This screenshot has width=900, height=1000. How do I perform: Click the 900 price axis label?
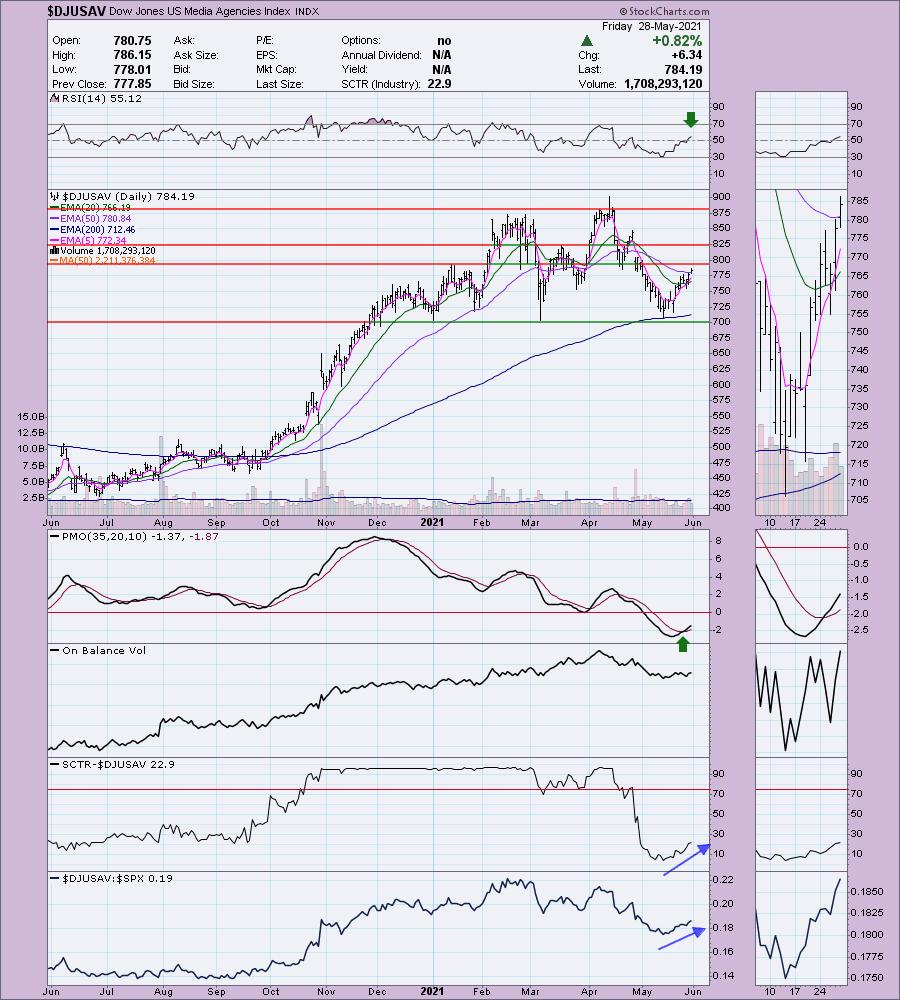tap(722, 197)
